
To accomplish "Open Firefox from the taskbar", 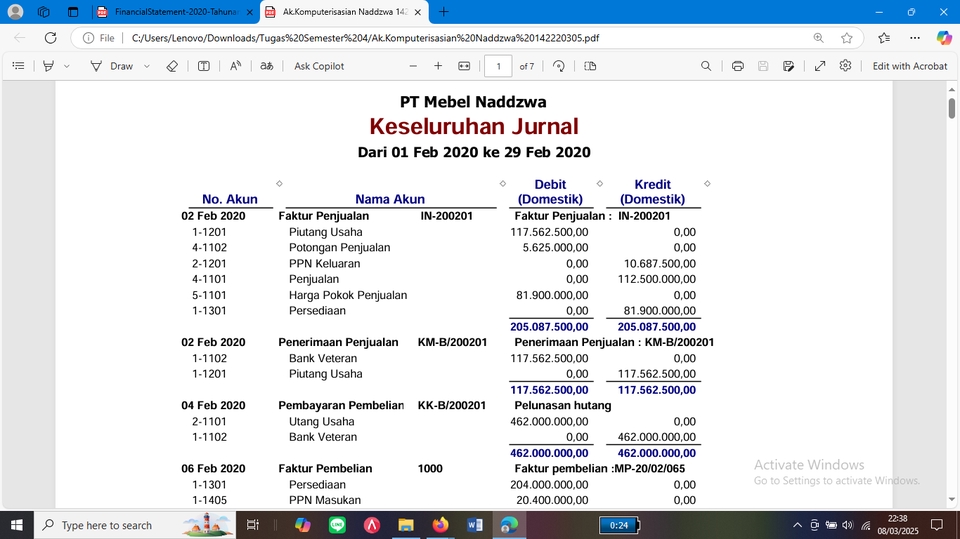I will coord(440,525).
